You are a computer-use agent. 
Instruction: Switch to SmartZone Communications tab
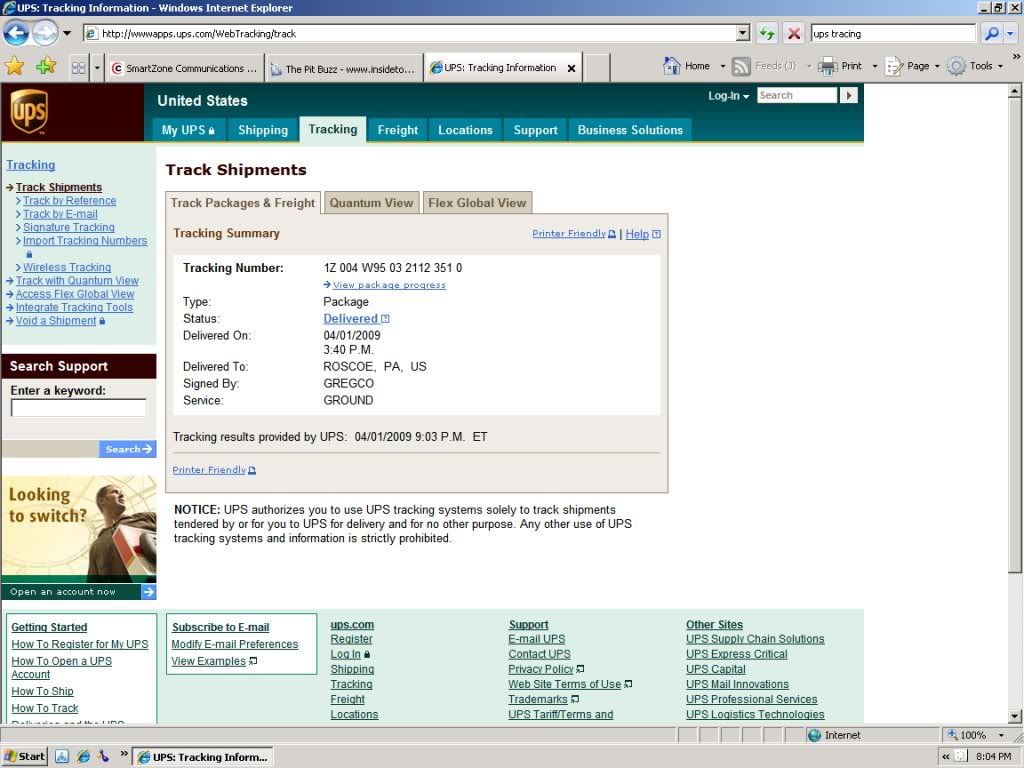(x=185, y=68)
